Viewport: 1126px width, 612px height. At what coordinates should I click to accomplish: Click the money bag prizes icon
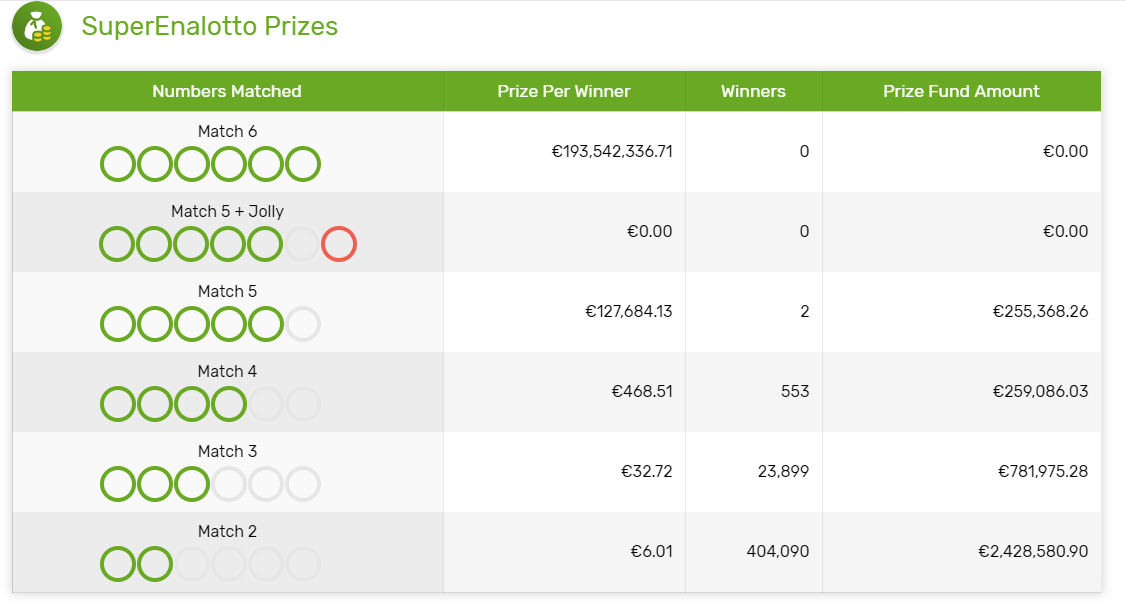(37, 27)
